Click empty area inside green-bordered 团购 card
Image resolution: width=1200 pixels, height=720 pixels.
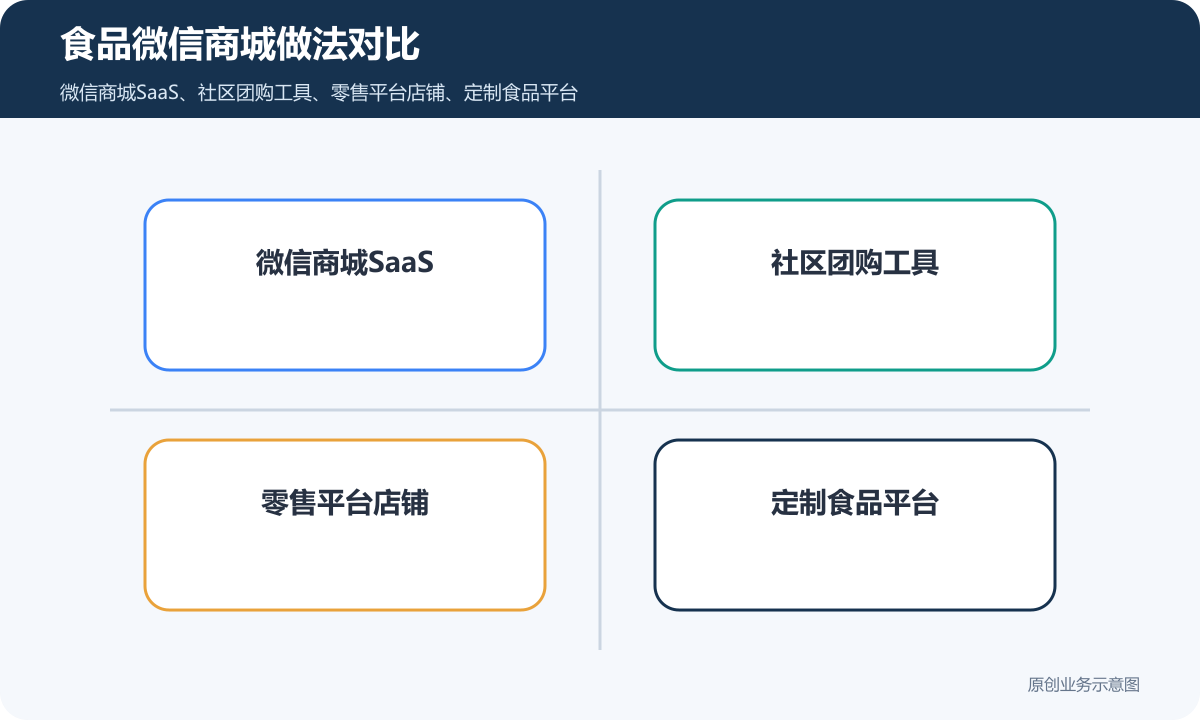point(855,325)
